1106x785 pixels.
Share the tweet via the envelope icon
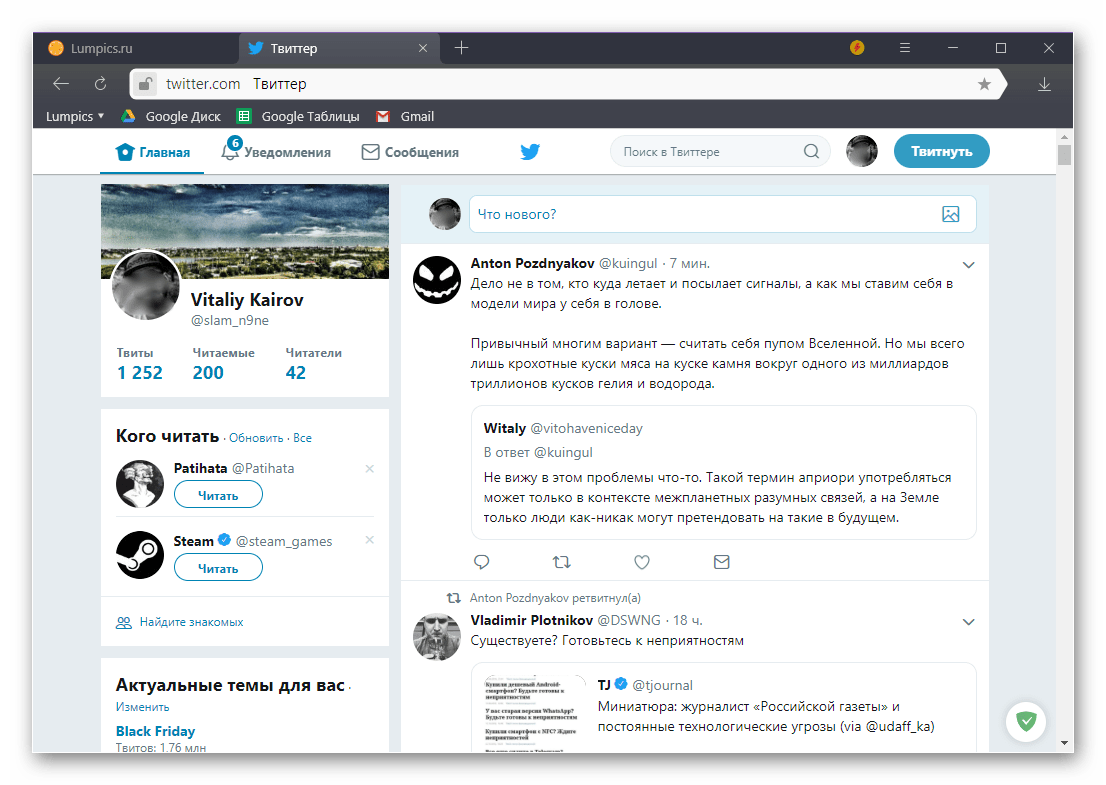(721, 562)
